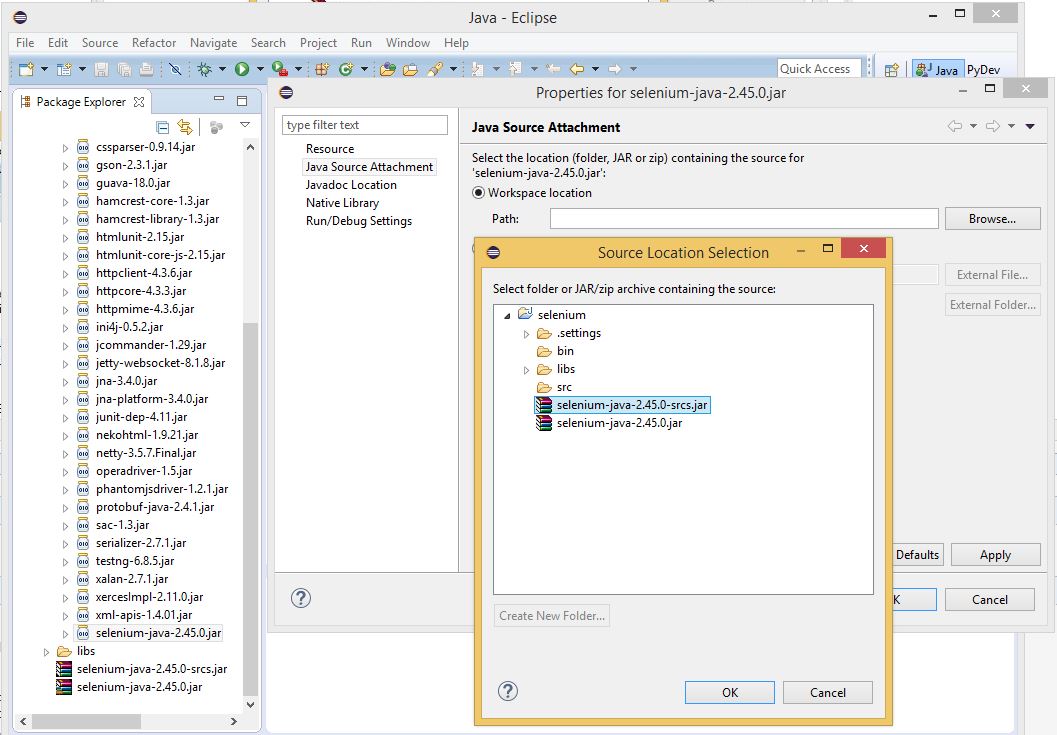1057x735 pixels.
Task: Select Javadoc Location in Properties list
Action: pyautogui.click(x=351, y=185)
